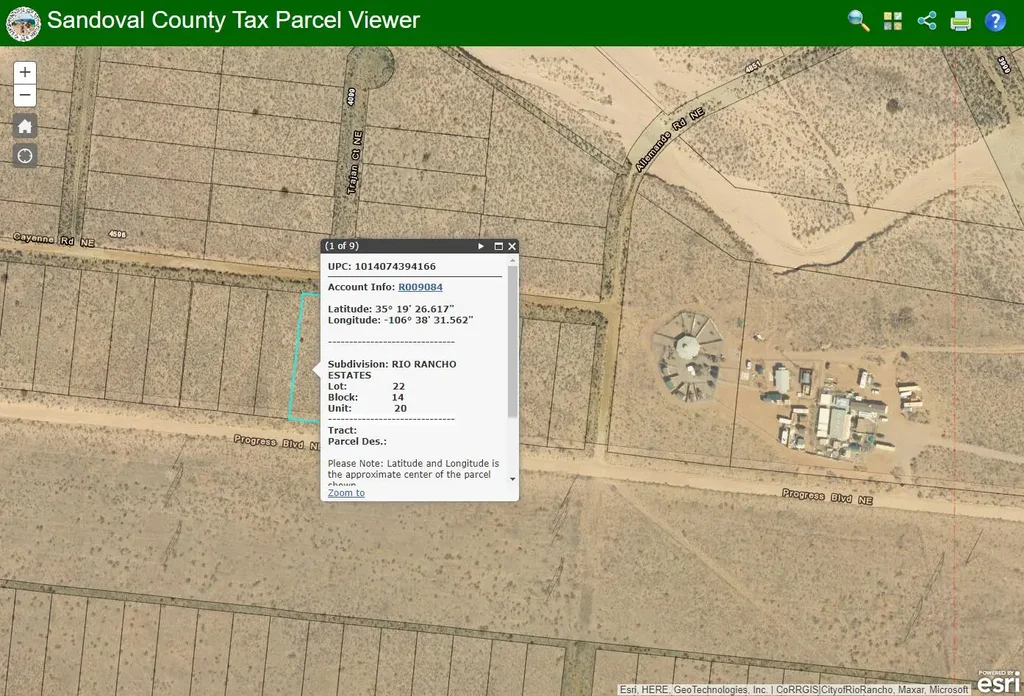Show the next feature in popup
Screen dimensions: 1024x696
click(481, 246)
